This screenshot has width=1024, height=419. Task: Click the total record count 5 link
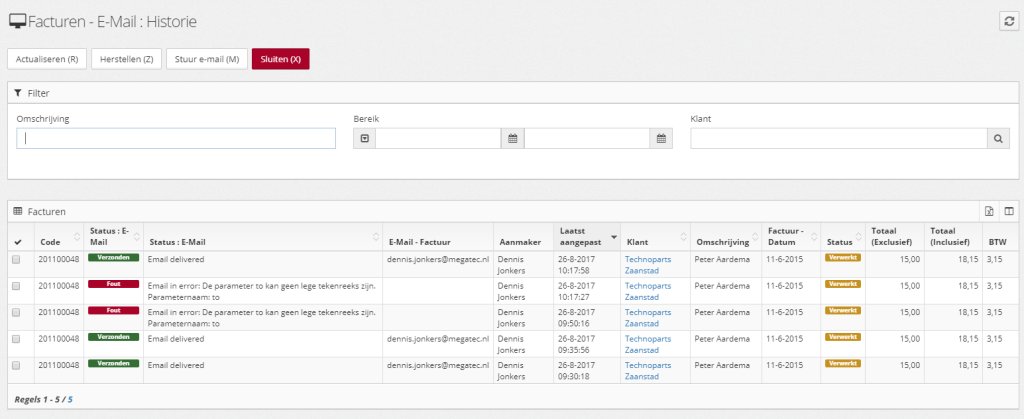[x=70, y=397]
